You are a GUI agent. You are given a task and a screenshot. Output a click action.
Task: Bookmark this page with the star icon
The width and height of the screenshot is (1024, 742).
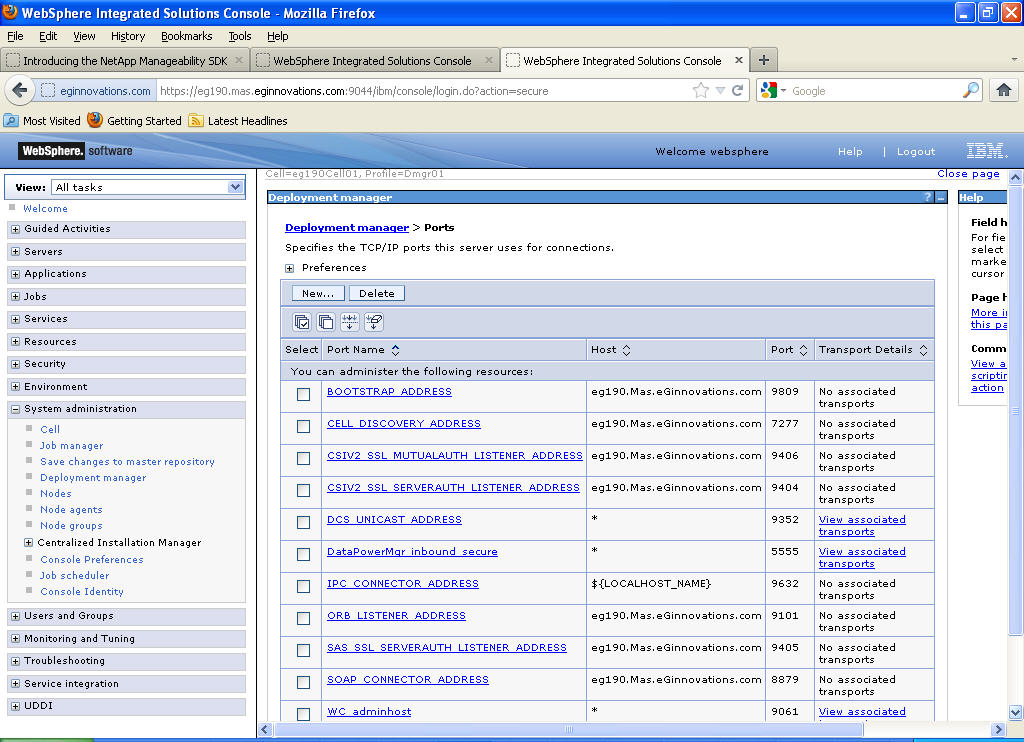(x=701, y=91)
